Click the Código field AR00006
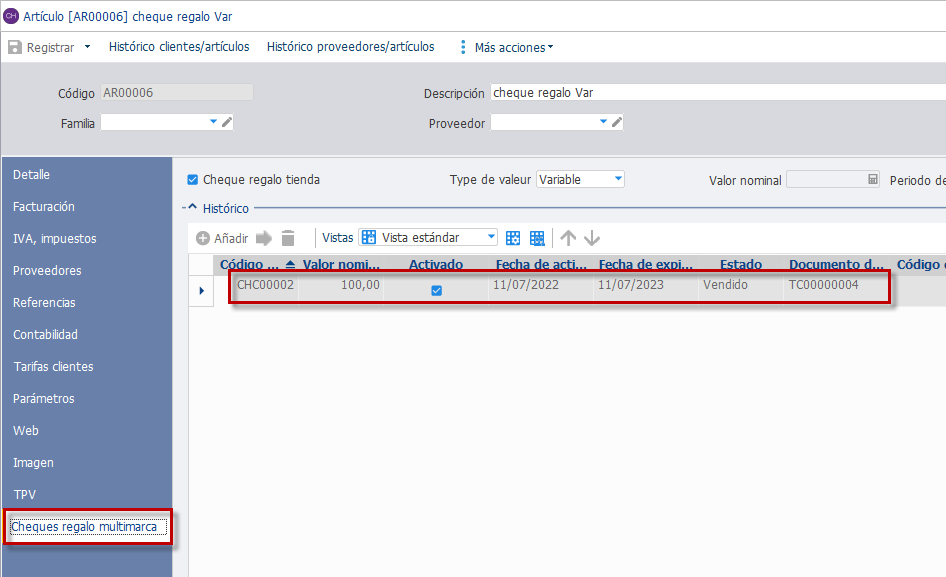The height and width of the screenshot is (577, 946). pyautogui.click(x=177, y=92)
